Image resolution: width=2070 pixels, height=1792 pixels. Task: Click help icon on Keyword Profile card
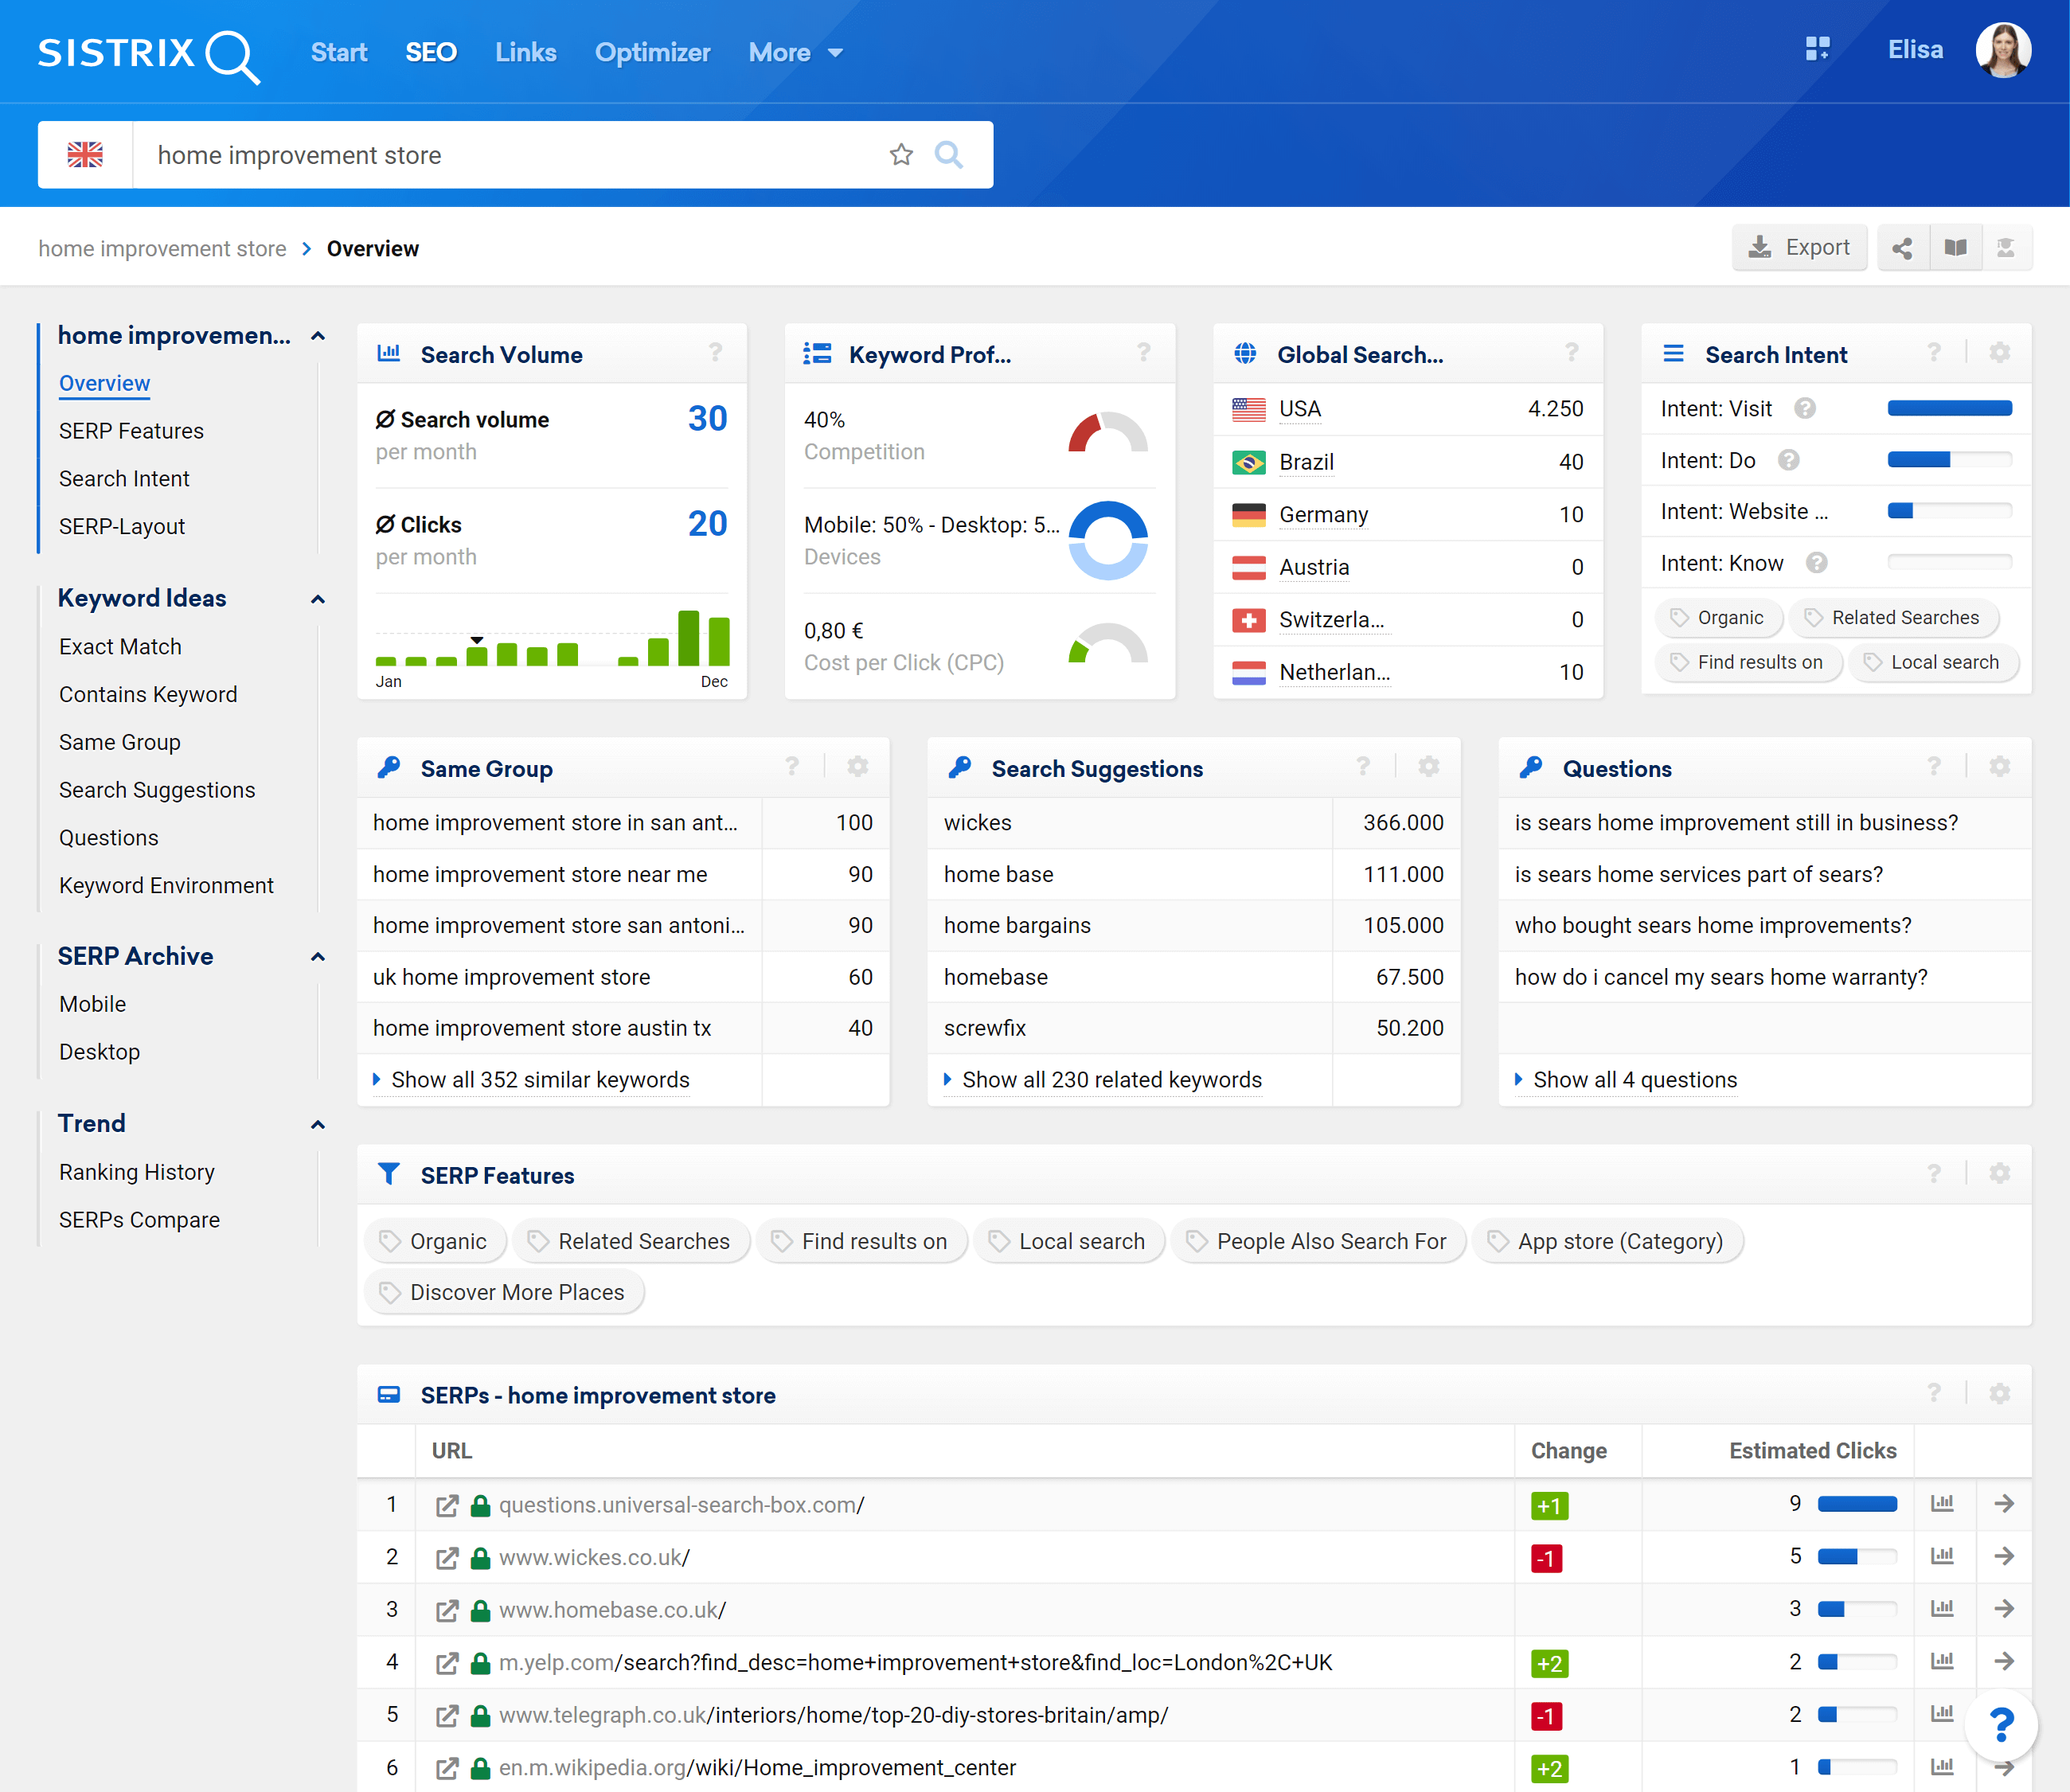[x=1143, y=353]
